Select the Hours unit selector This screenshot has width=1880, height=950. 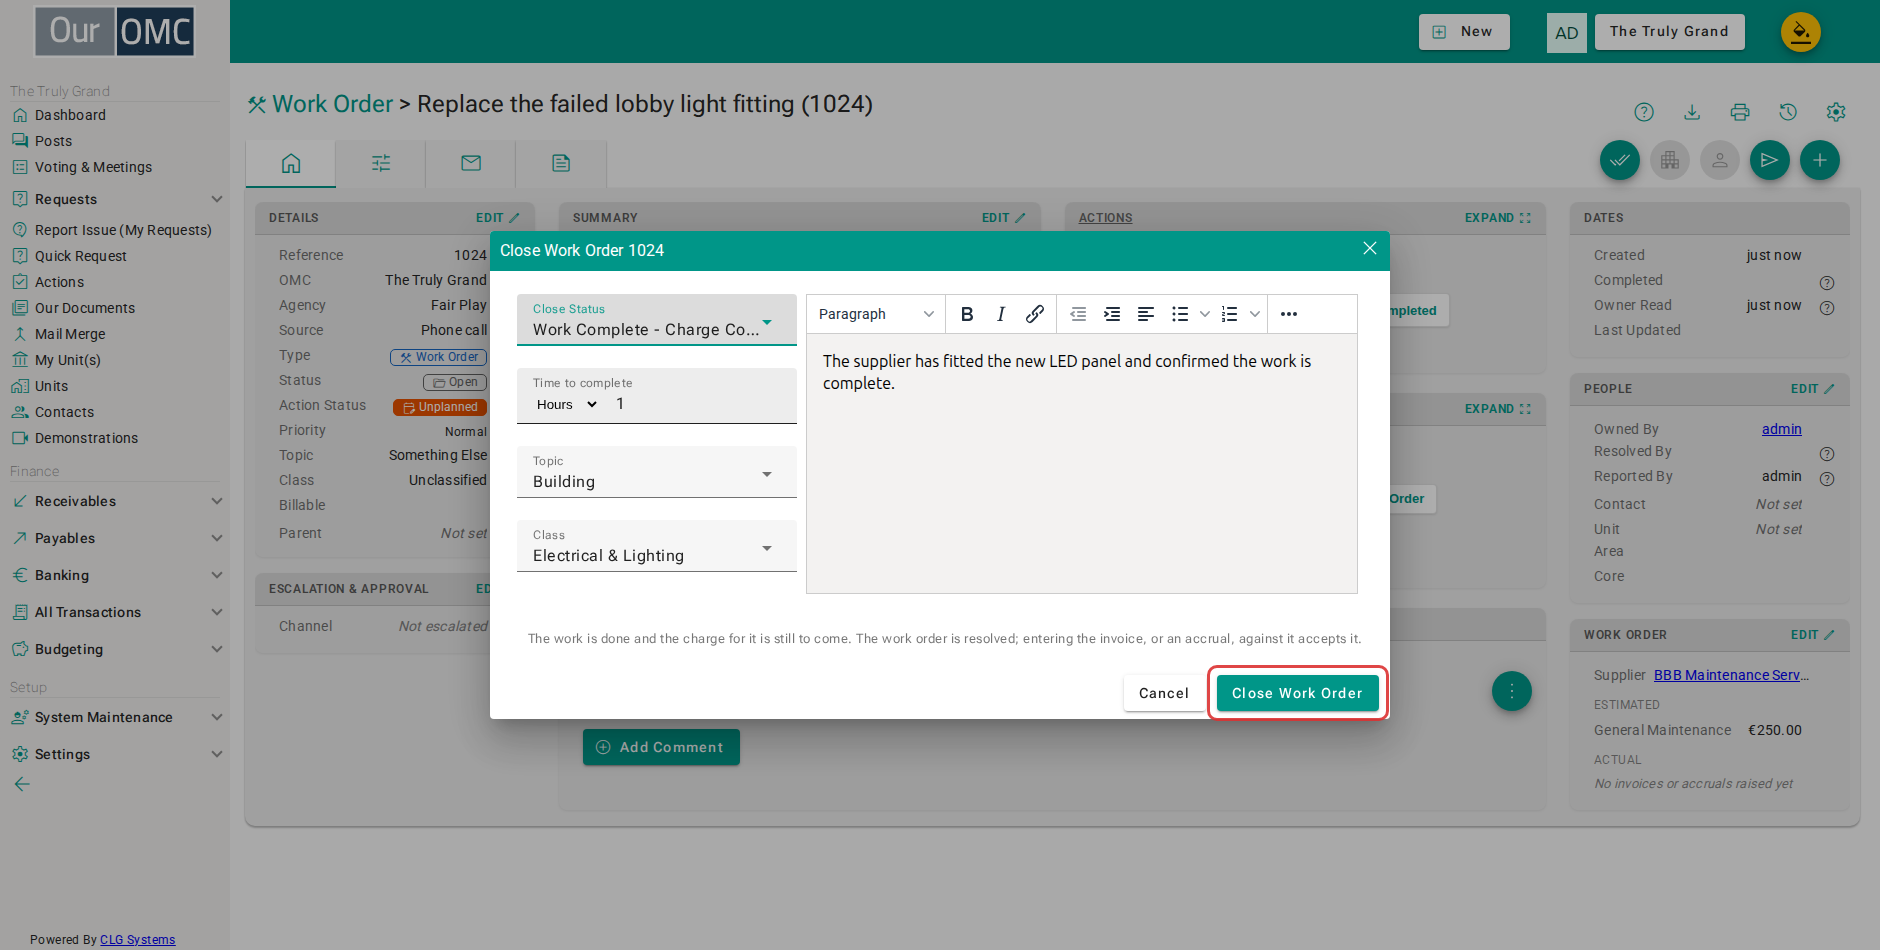click(x=567, y=404)
